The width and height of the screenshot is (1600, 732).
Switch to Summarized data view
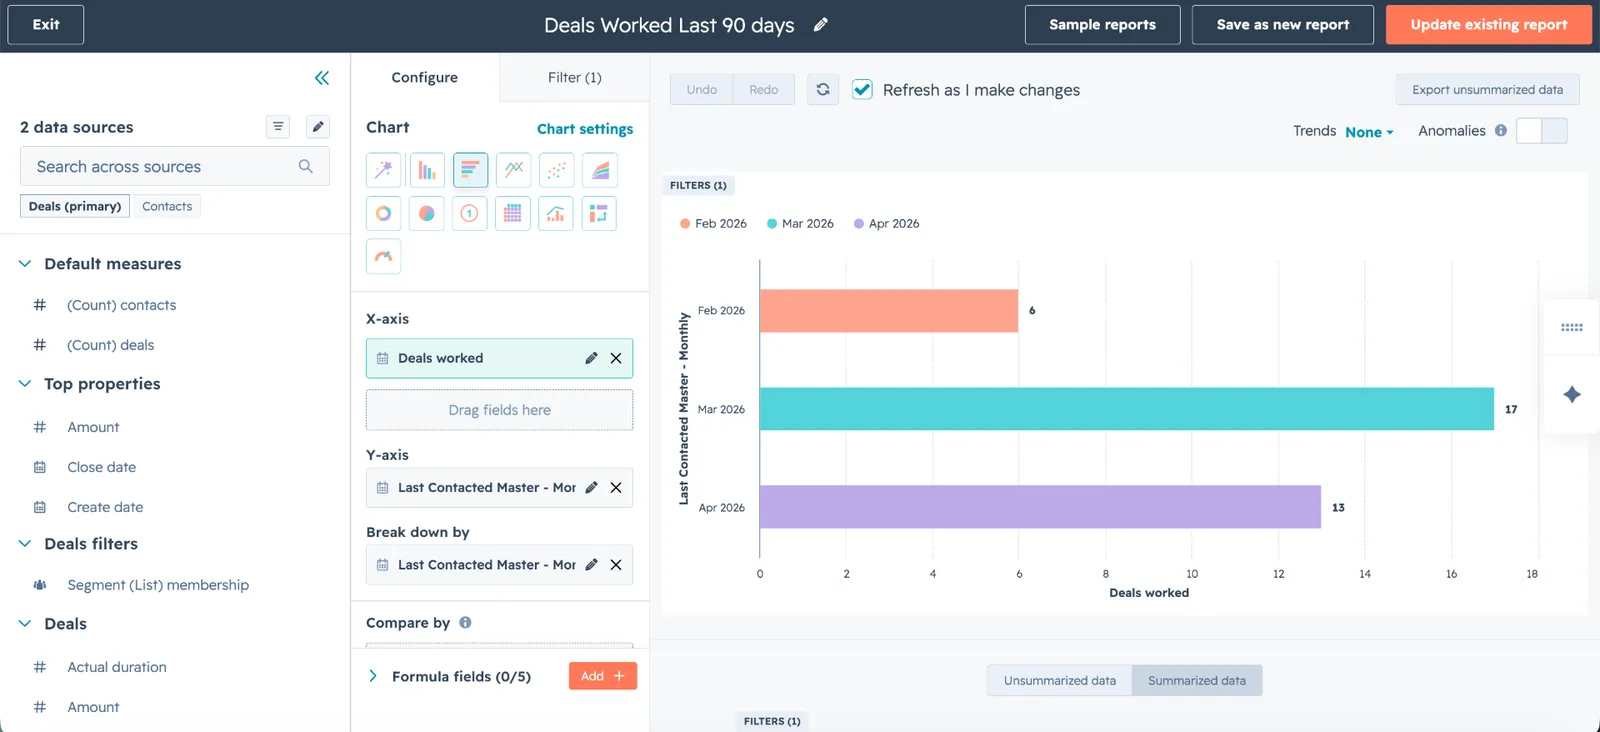pos(1197,681)
